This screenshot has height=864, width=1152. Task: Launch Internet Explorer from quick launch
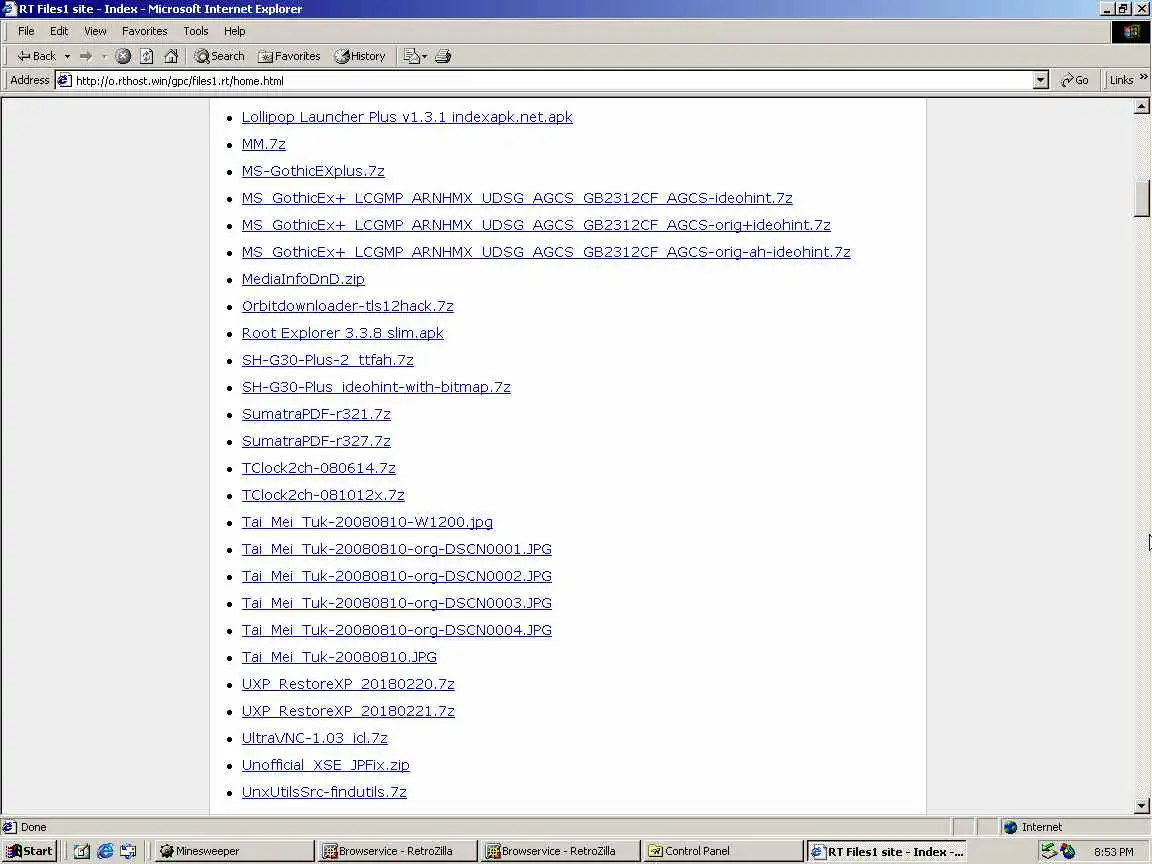pyautogui.click(x=105, y=851)
